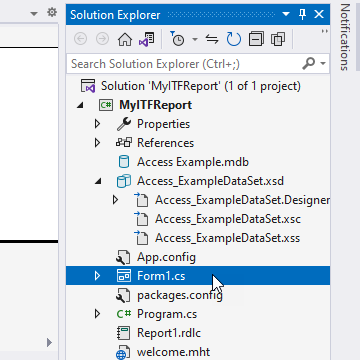Collapse the MyITFReport project
Viewport: 360px width, 360px height.
79,105
